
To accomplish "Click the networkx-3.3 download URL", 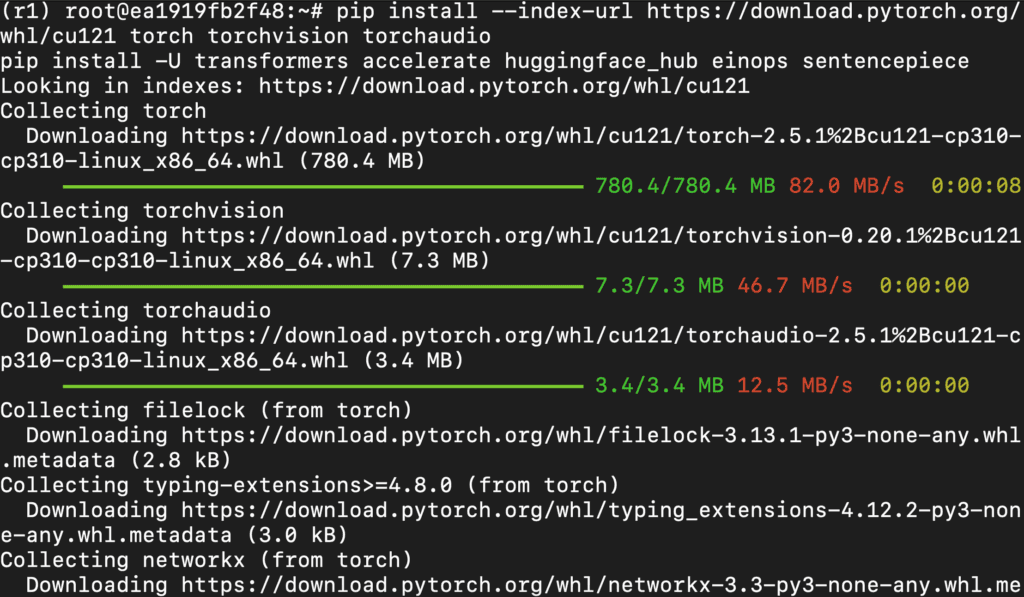I will tap(601, 585).
